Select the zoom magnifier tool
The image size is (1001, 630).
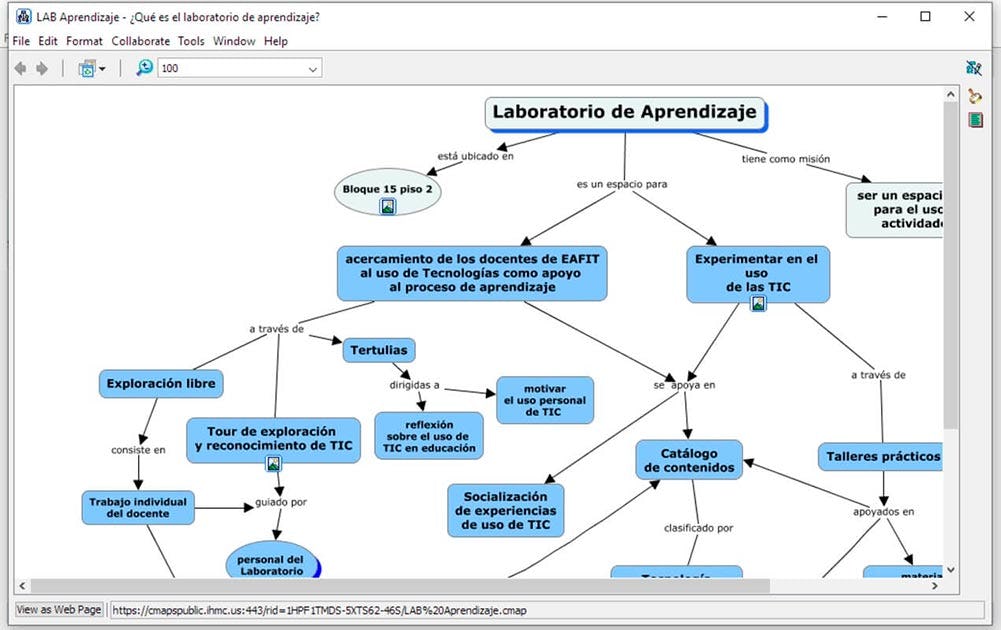tap(144, 67)
